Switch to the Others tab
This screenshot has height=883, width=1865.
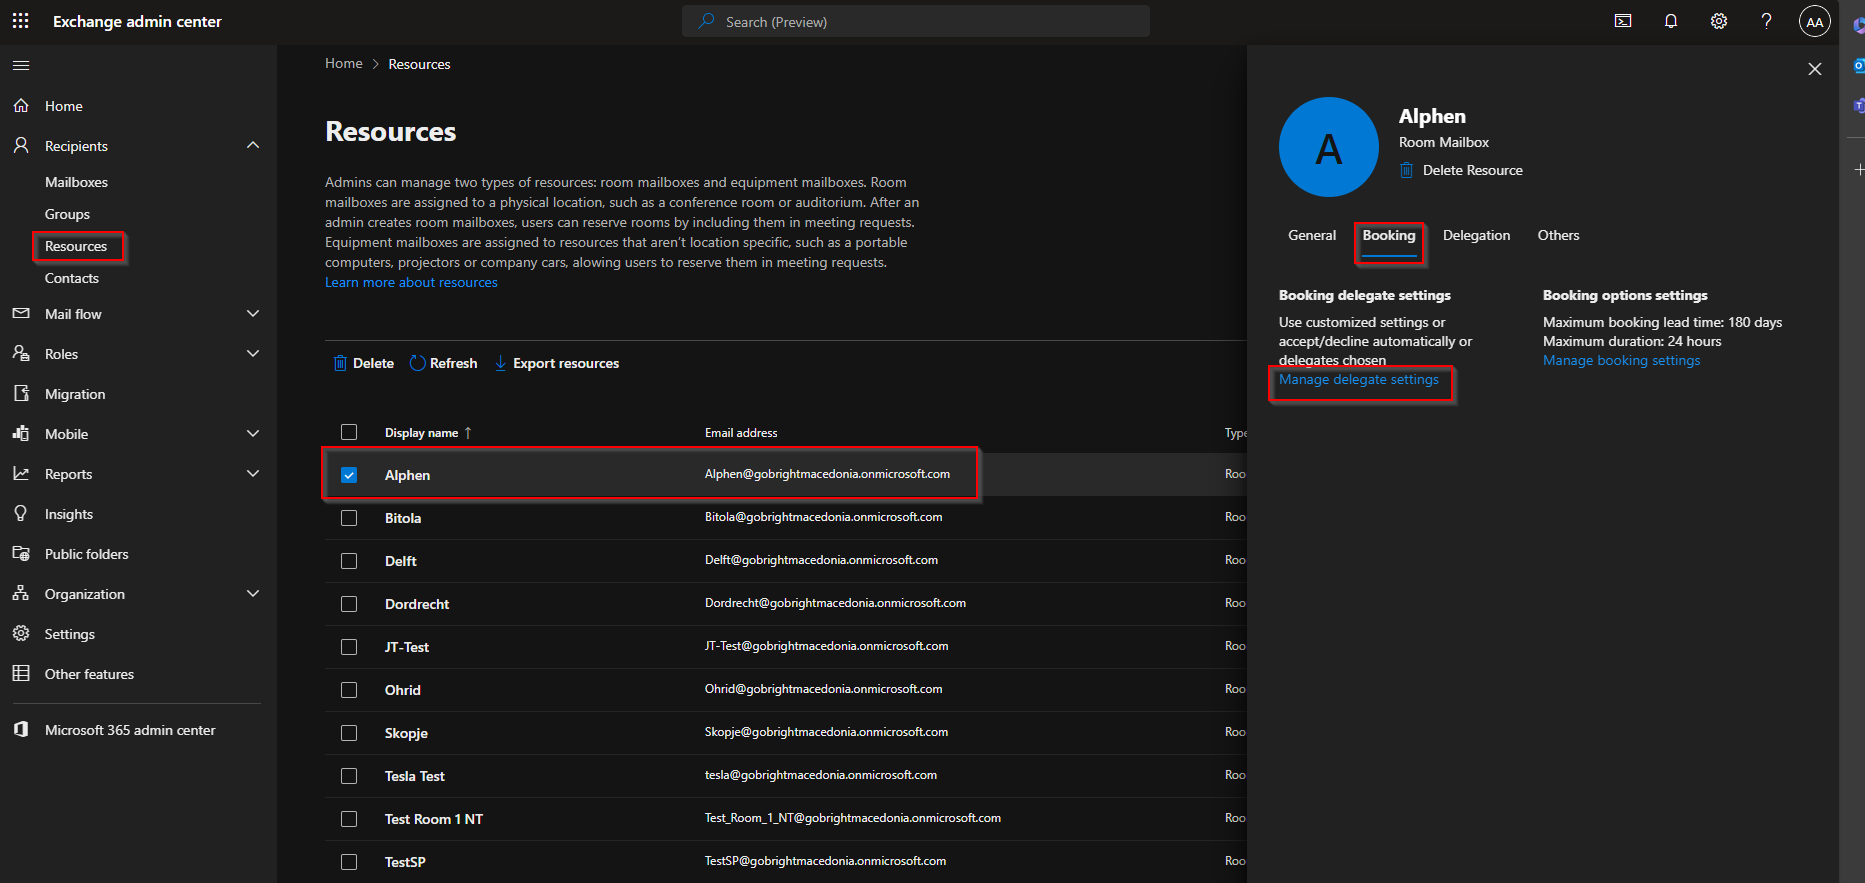coord(1558,235)
